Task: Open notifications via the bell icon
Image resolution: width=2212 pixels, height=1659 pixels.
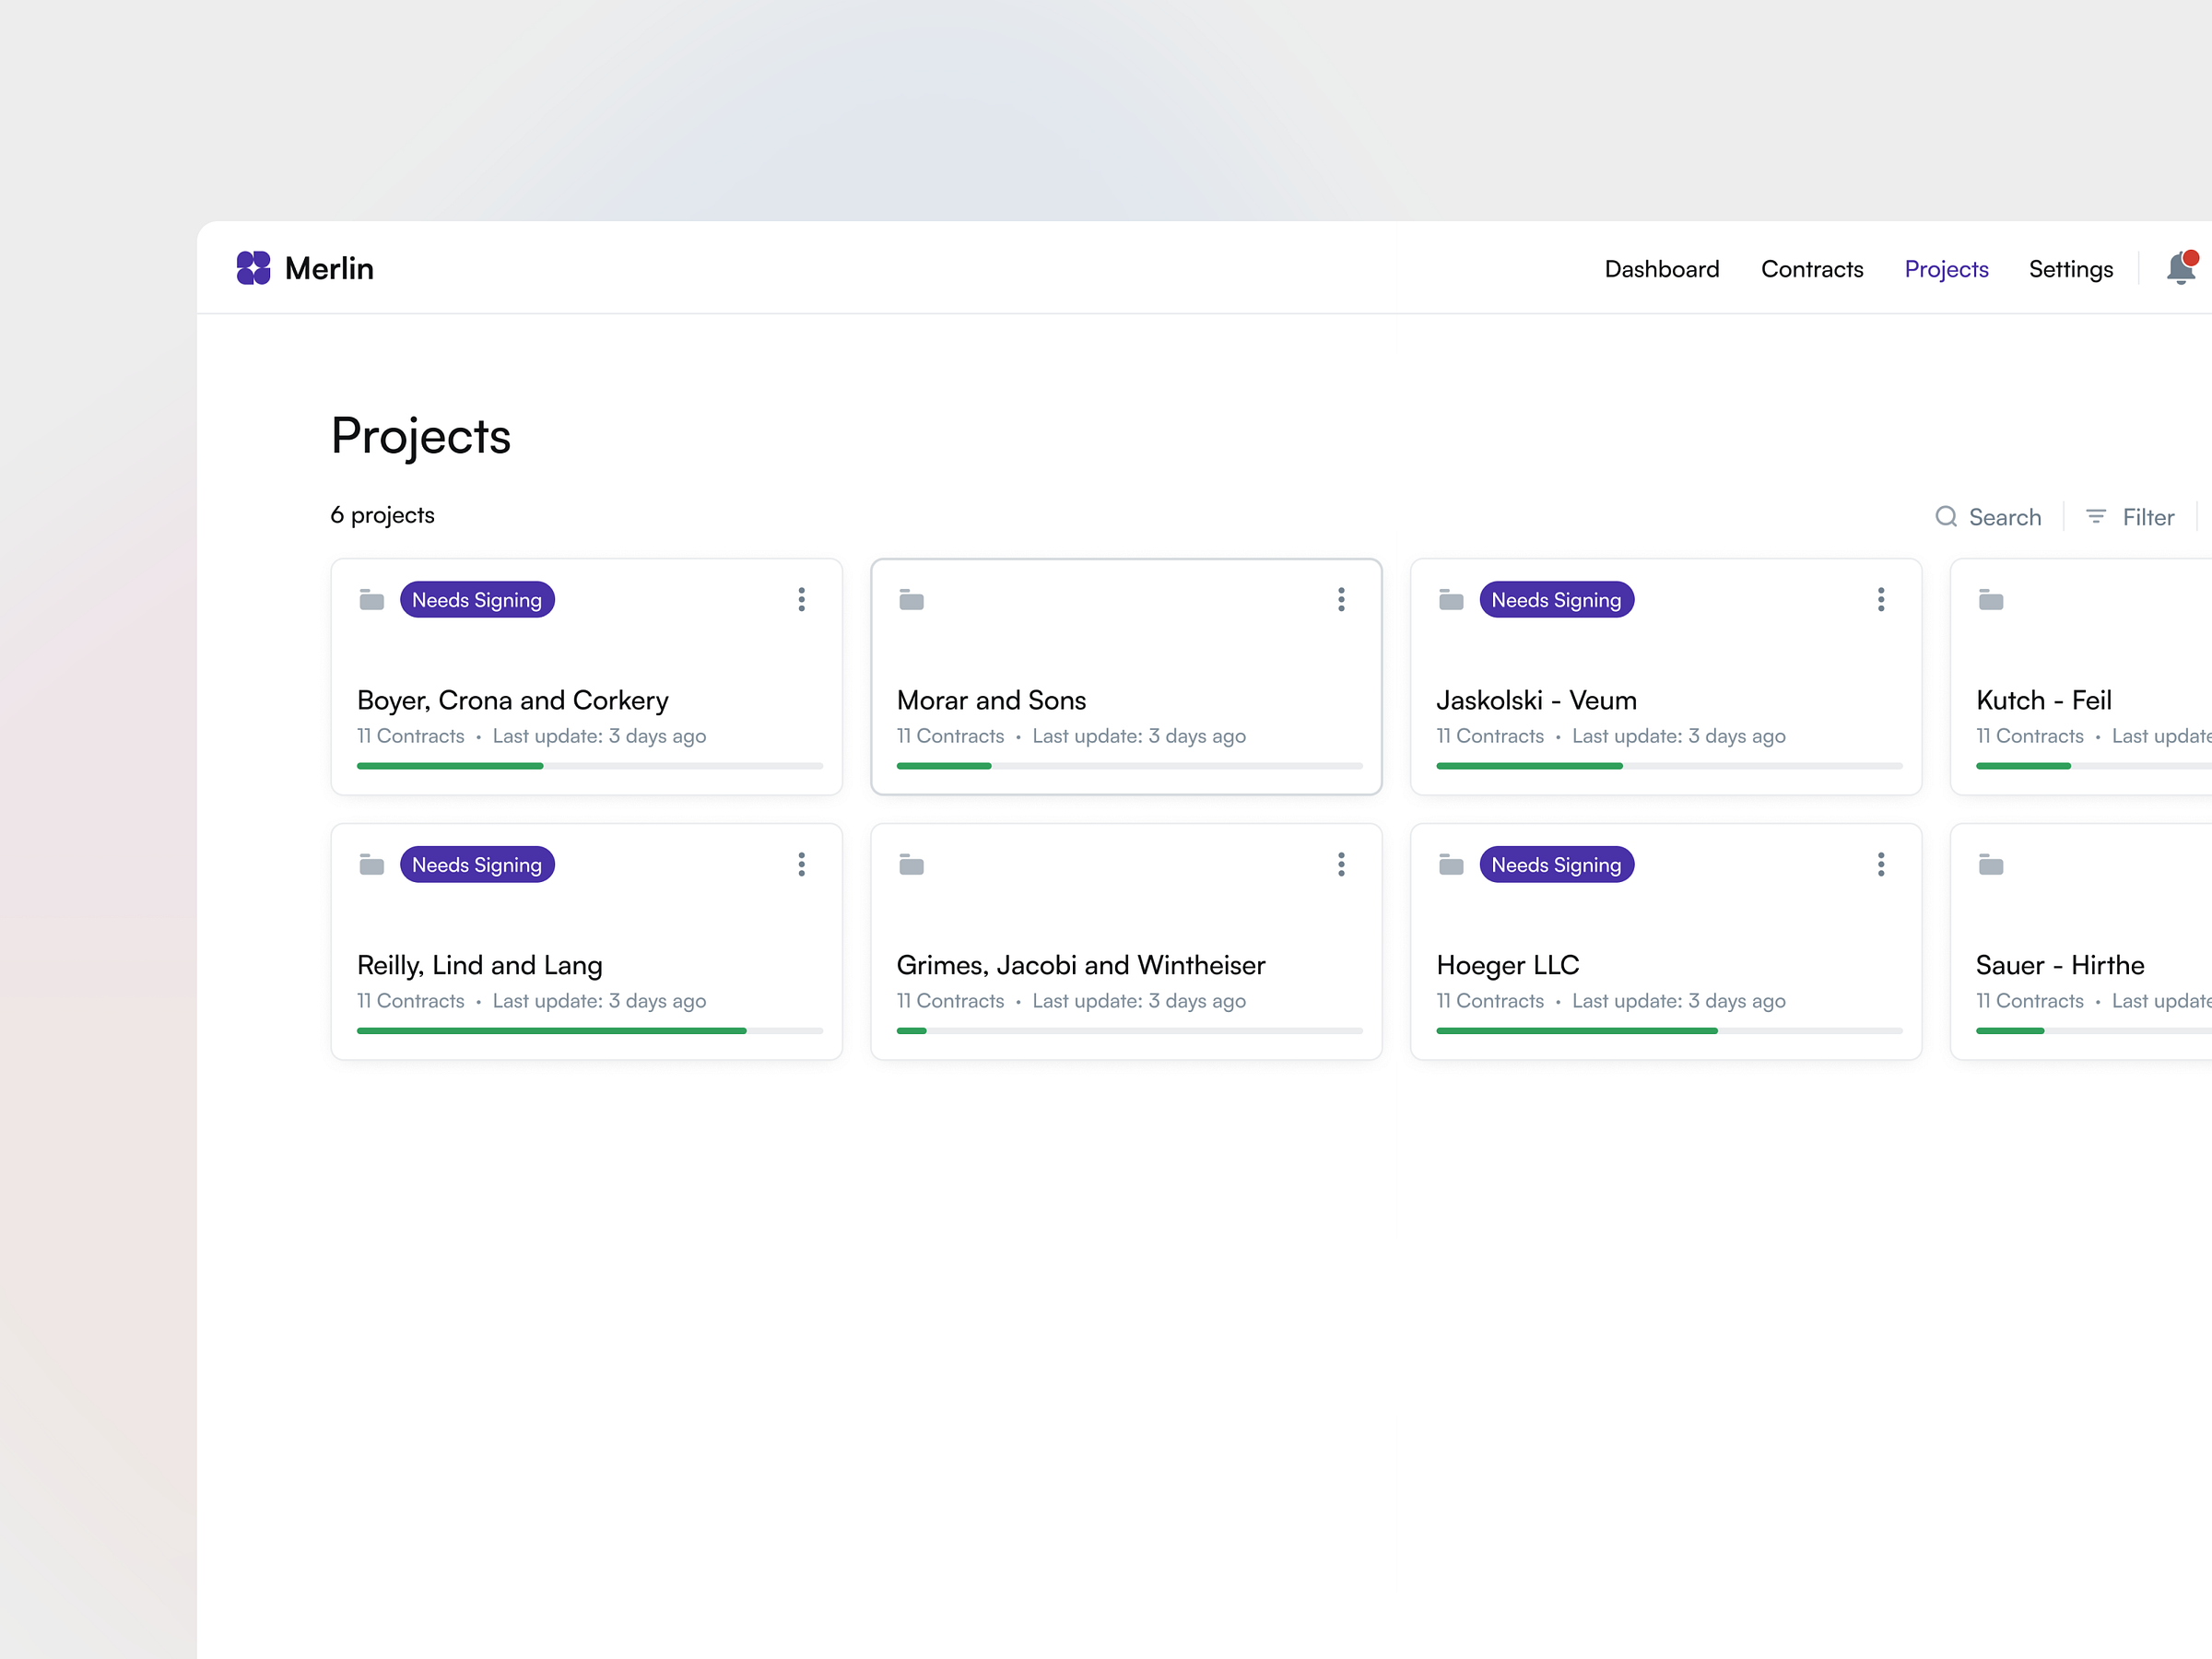Action: [2180, 268]
